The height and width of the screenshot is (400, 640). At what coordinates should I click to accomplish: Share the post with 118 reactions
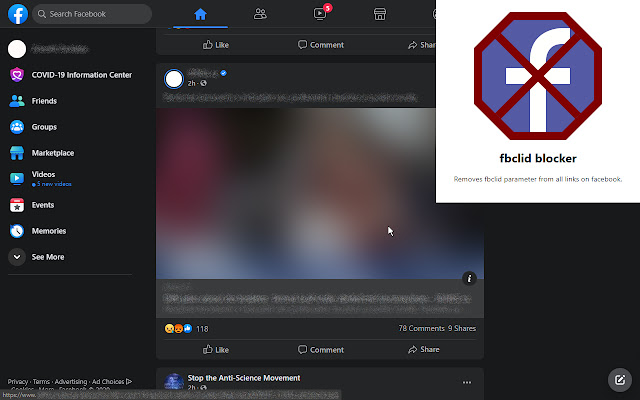click(x=424, y=350)
